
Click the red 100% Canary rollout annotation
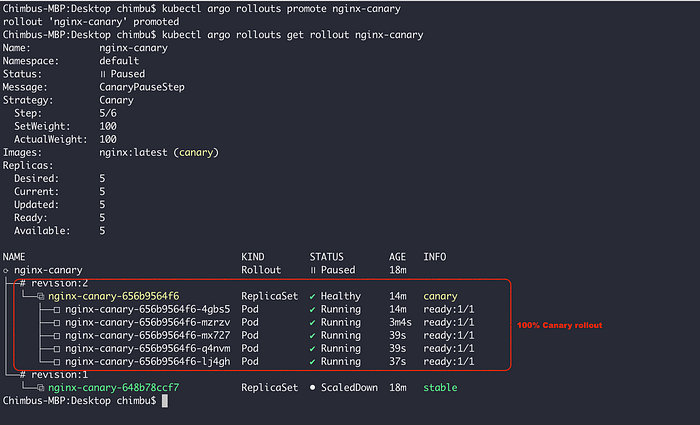tap(559, 325)
